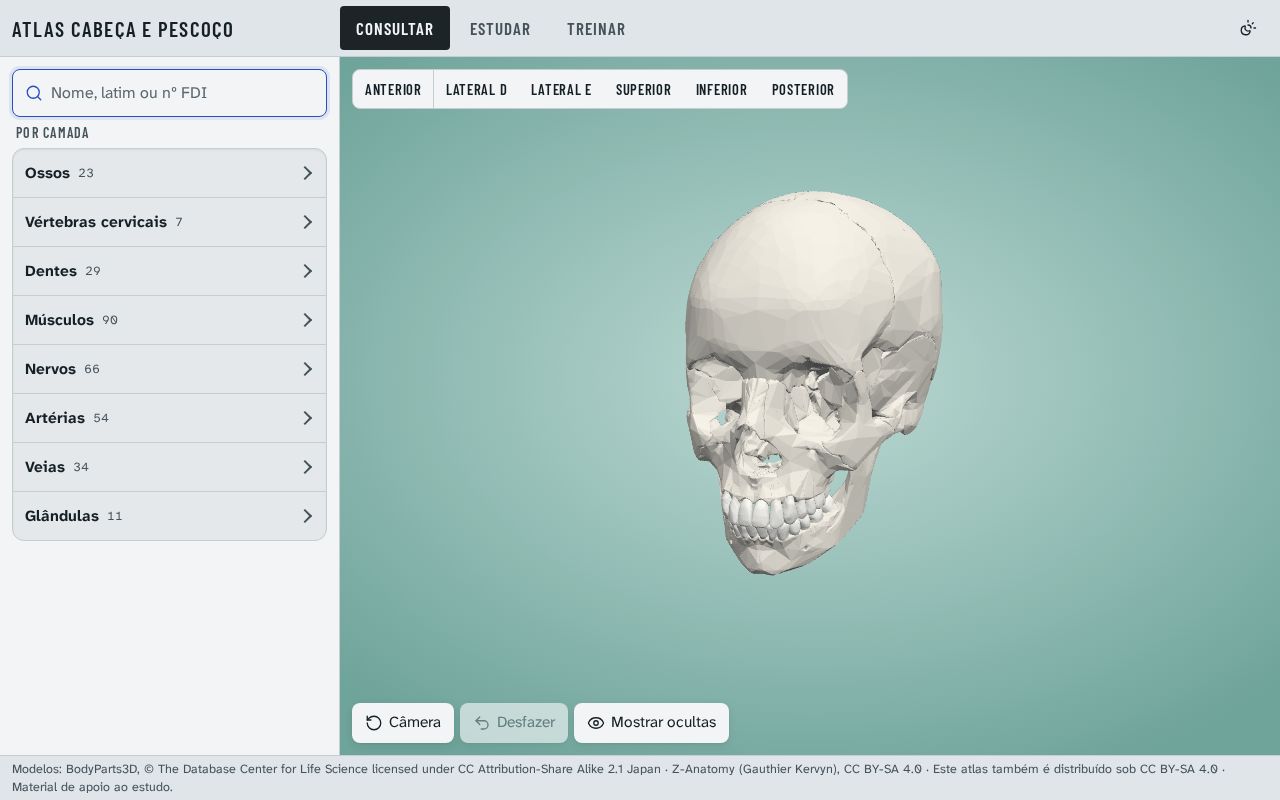Click the Nervos layer name

pos(50,369)
